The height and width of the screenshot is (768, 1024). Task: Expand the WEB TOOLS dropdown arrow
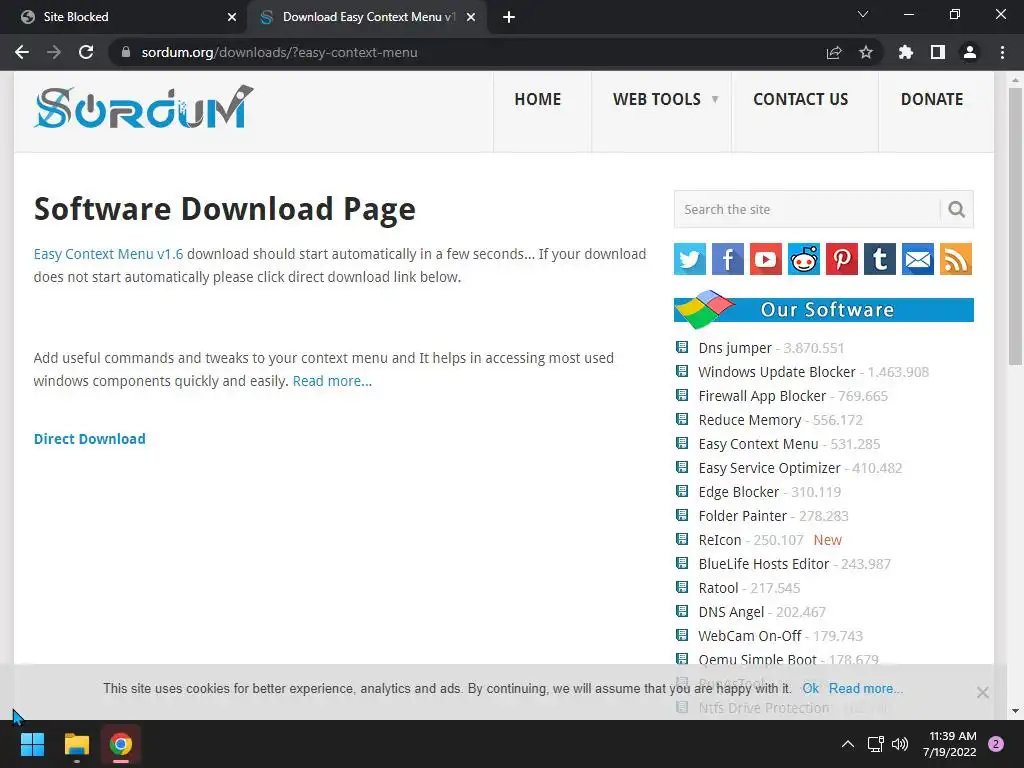click(715, 99)
